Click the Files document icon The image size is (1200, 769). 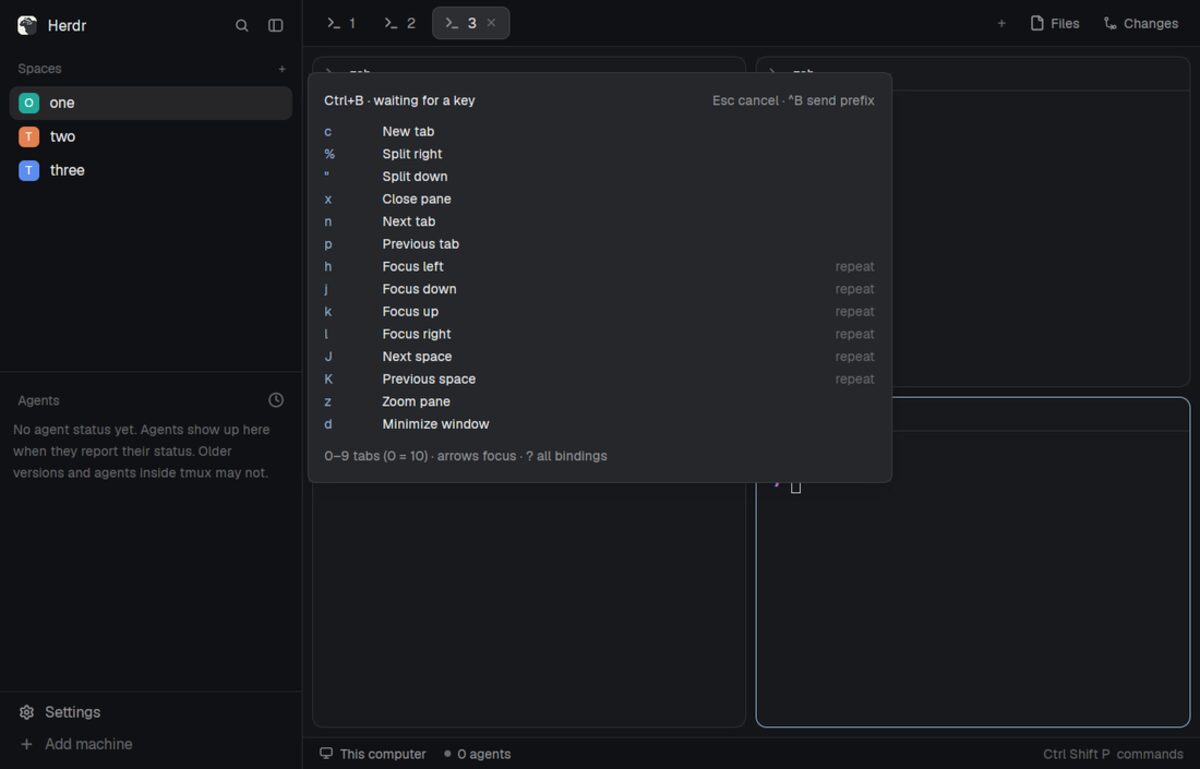pos(1037,23)
